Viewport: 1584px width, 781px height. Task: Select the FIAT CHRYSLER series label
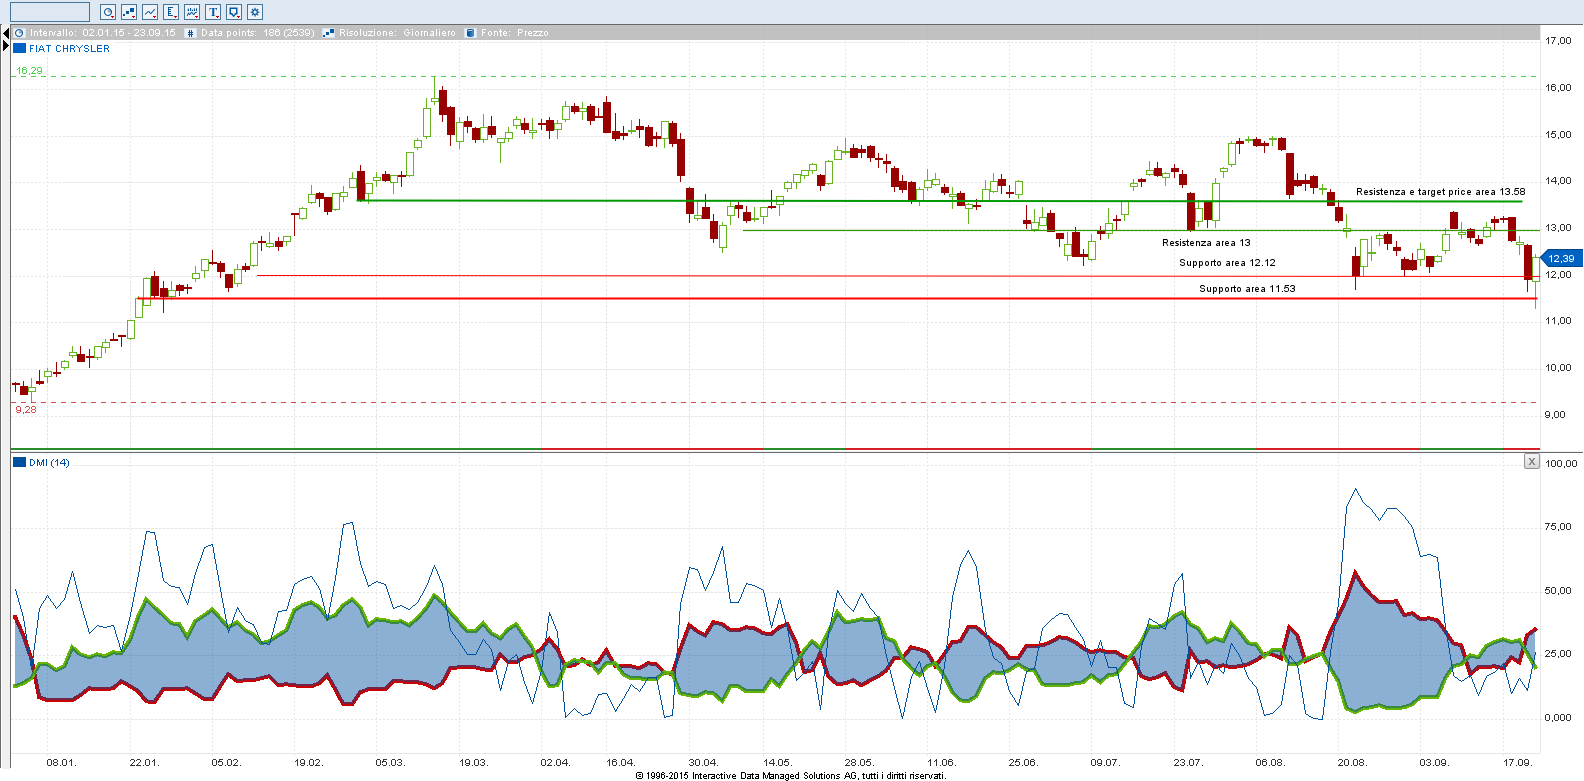[69, 48]
